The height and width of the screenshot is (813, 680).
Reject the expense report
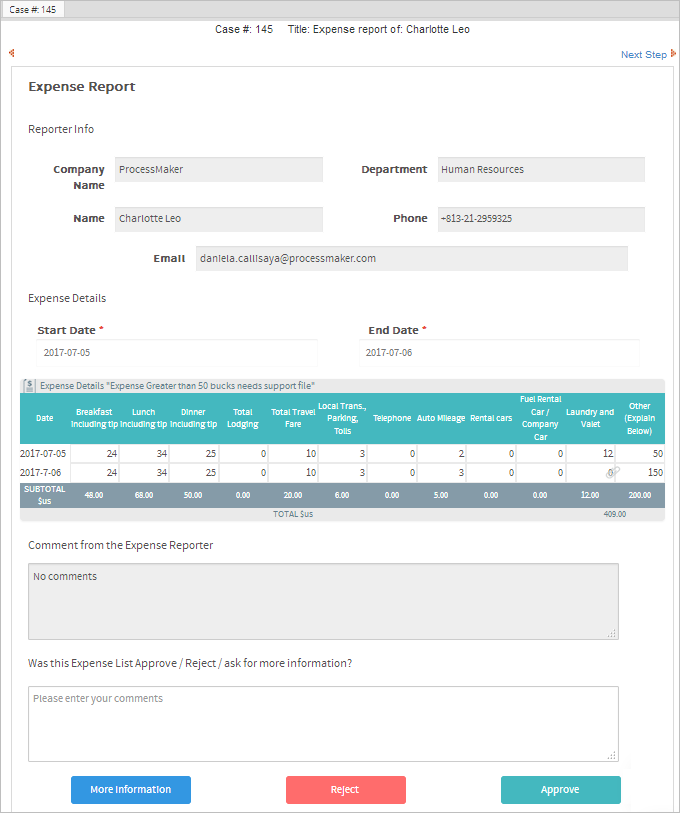click(x=345, y=790)
